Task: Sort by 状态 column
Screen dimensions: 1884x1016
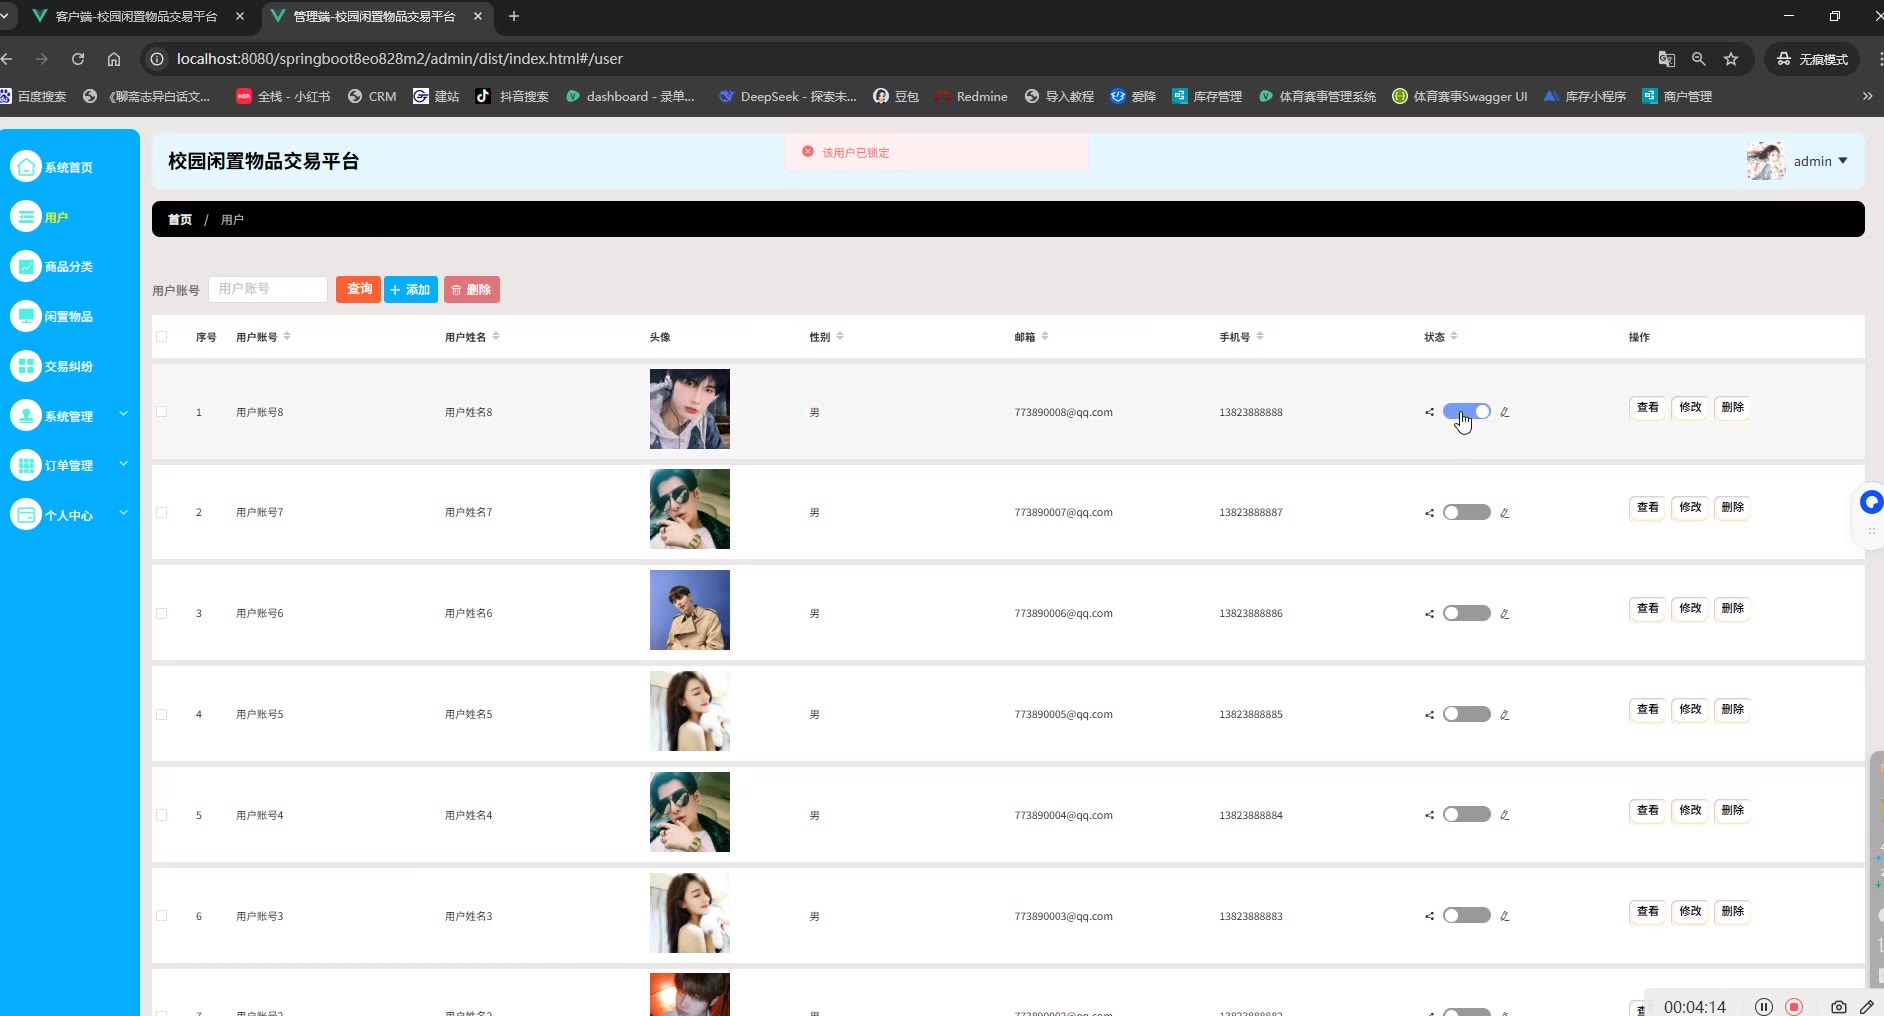Action: 1454,336
